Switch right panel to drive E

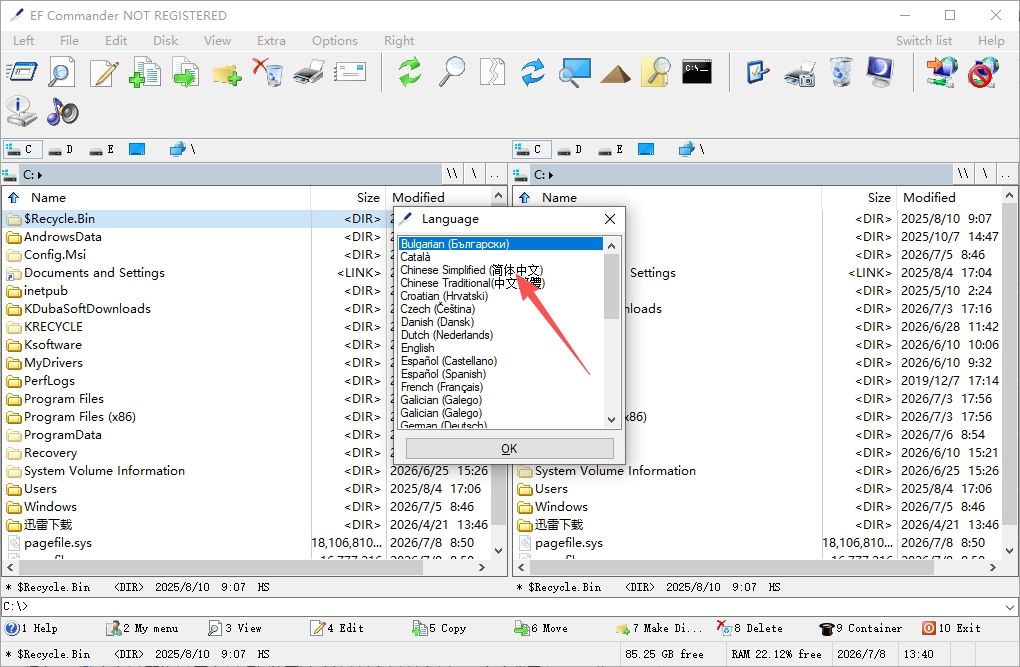coord(611,150)
